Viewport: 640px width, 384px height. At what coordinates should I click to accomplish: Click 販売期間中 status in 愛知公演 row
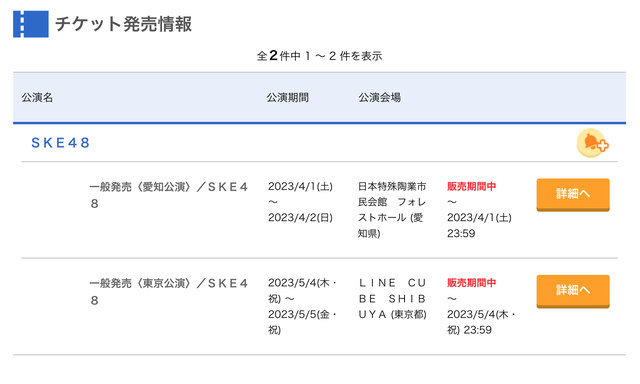tap(471, 186)
